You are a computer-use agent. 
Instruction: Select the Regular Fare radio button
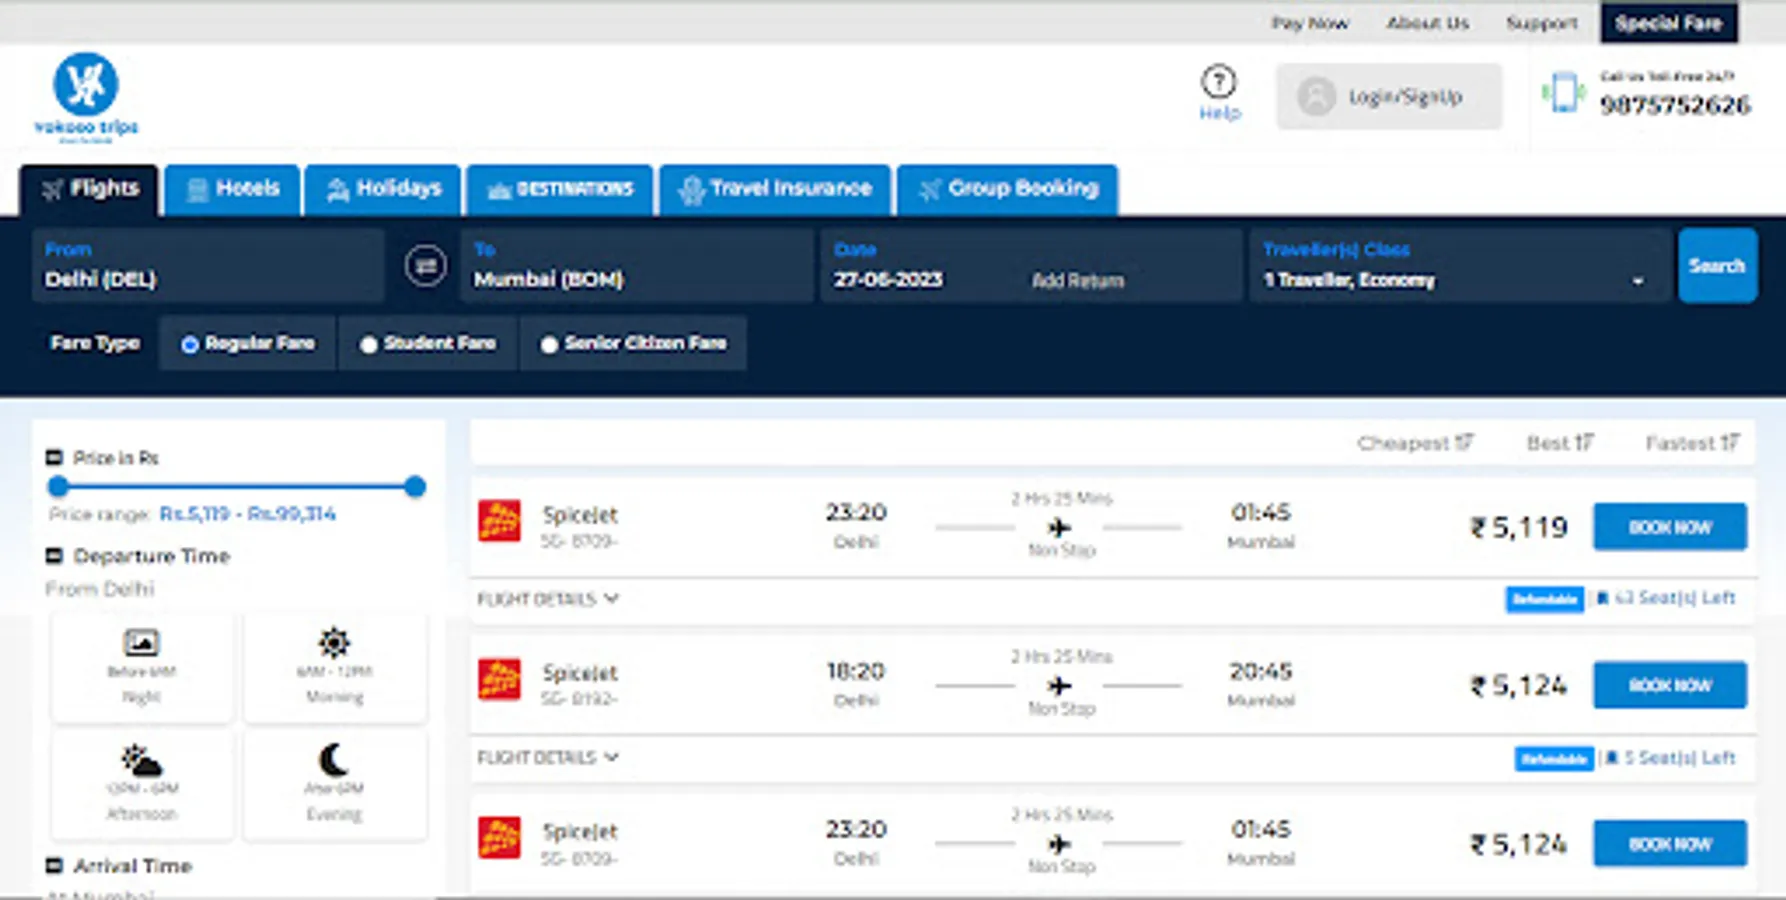coord(190,344)
